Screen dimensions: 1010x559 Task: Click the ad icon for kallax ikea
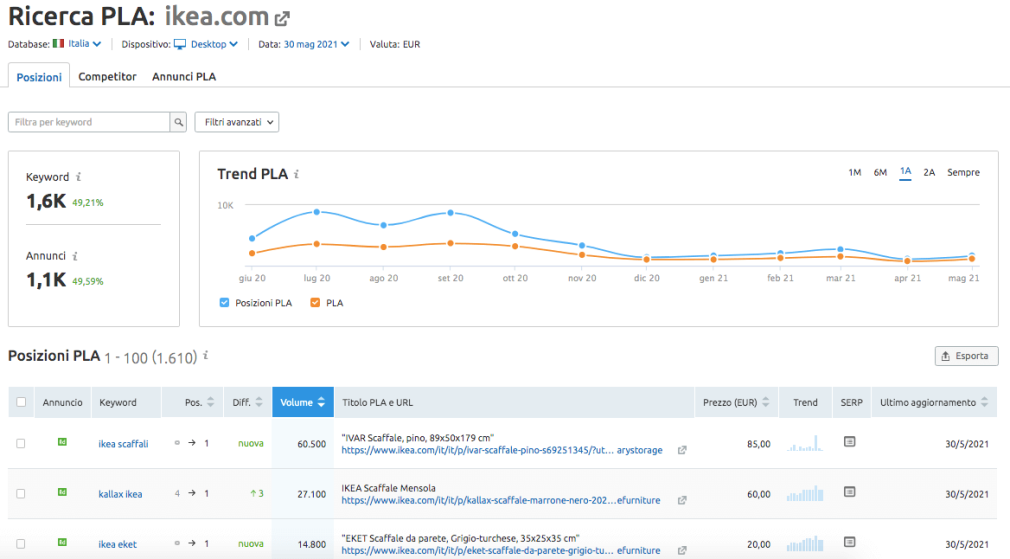pyautogui.click(x=62, y=492)
